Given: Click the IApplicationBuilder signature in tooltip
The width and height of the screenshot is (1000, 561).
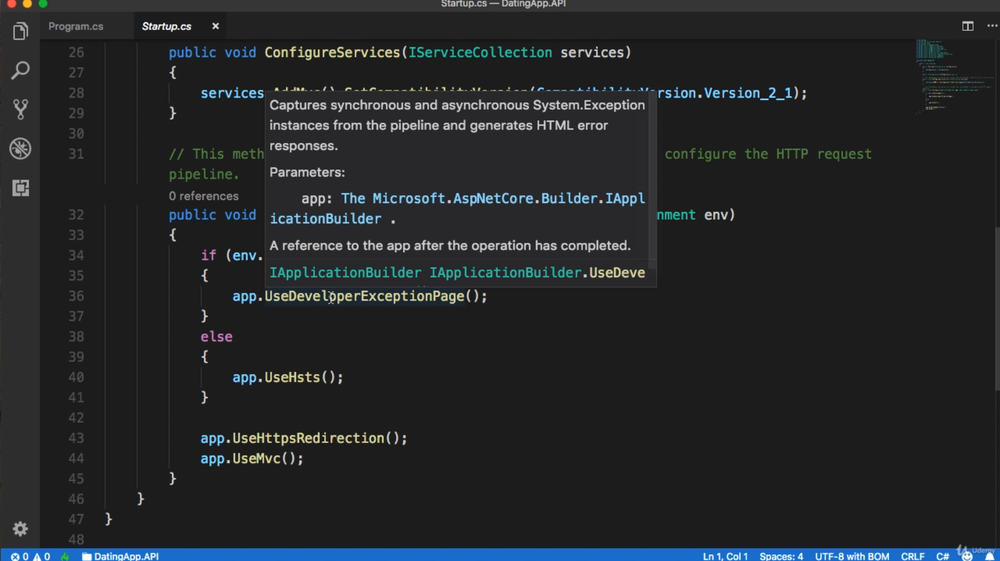Looking at the screenshot, I should click(x=457, y=273).
